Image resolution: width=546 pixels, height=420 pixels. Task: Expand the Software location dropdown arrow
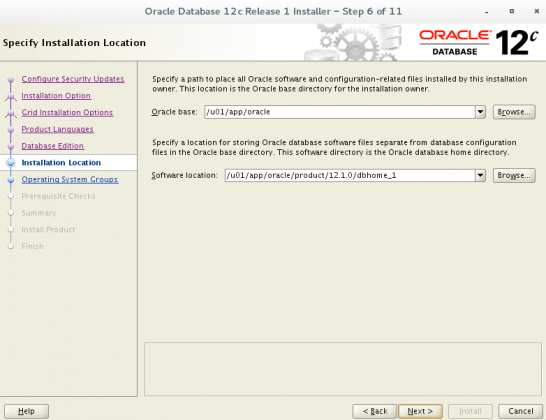tap(480, 175)
